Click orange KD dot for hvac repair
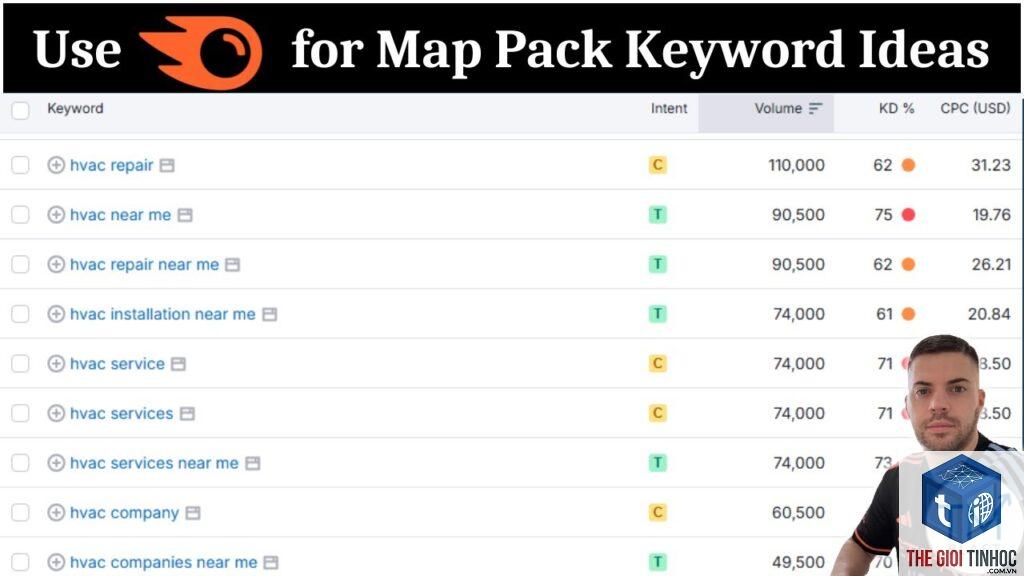 (908, 165)
